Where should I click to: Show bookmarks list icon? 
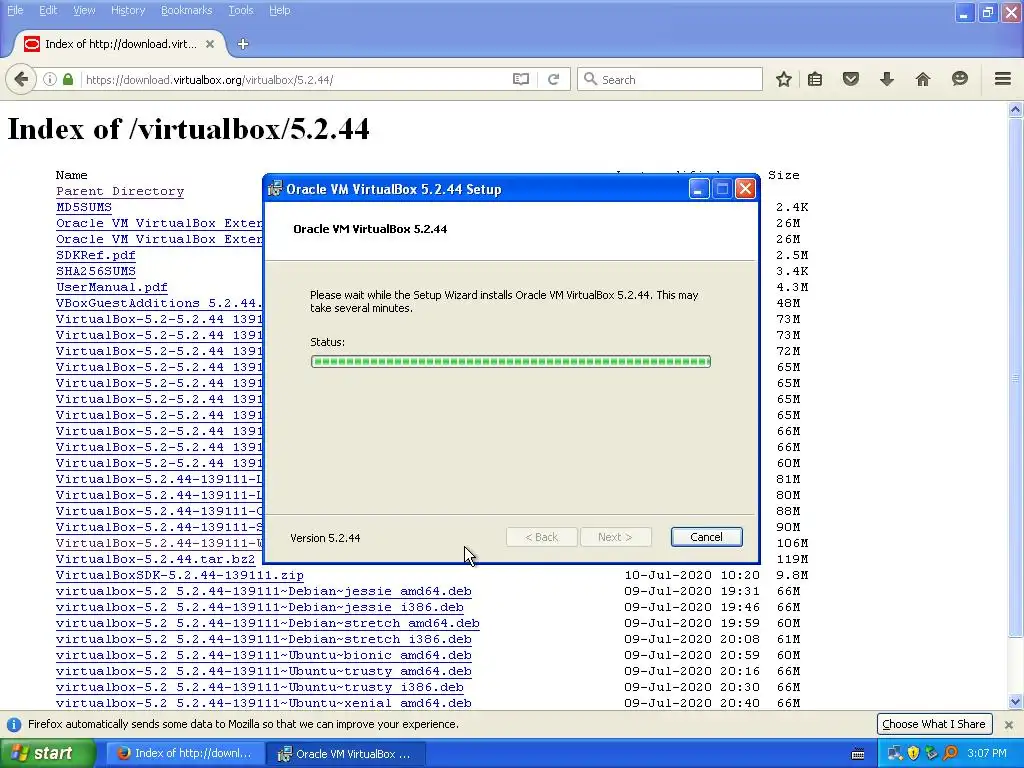815,80
